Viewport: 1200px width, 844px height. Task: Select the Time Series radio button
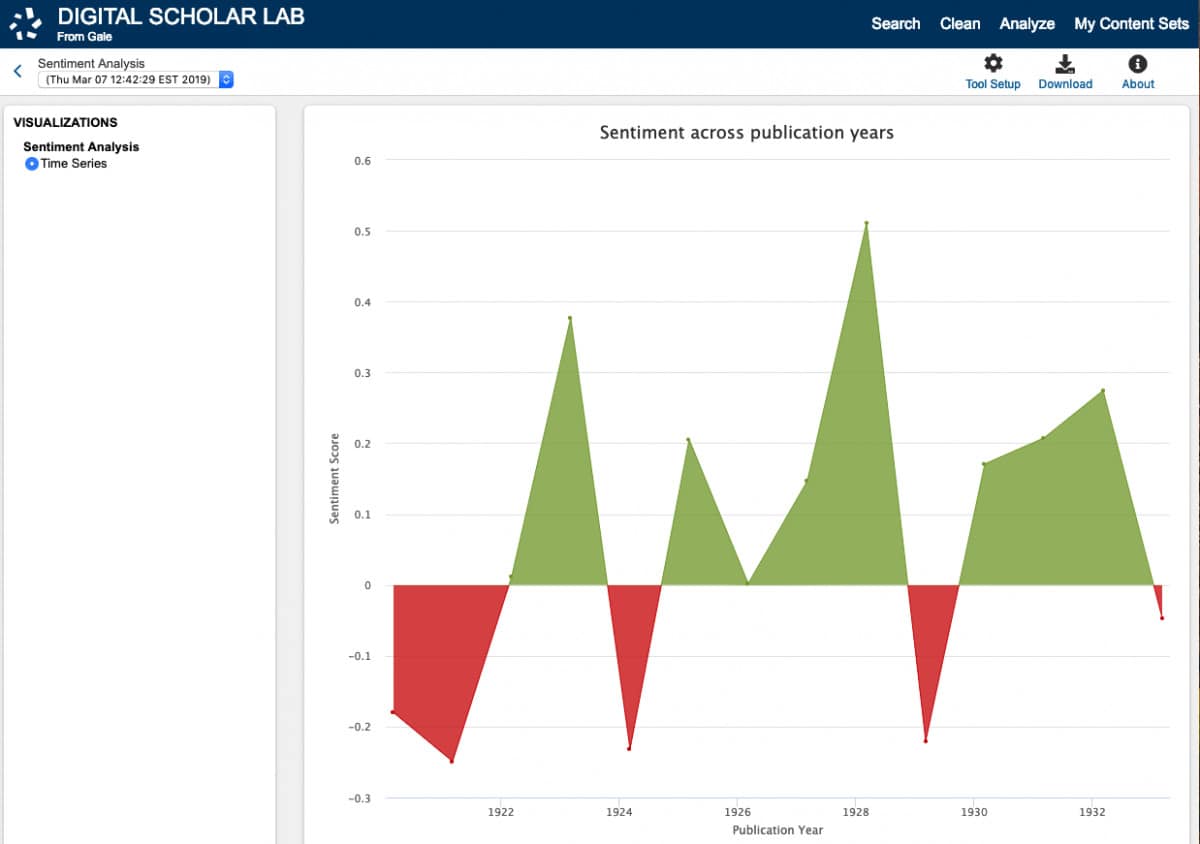31,163
